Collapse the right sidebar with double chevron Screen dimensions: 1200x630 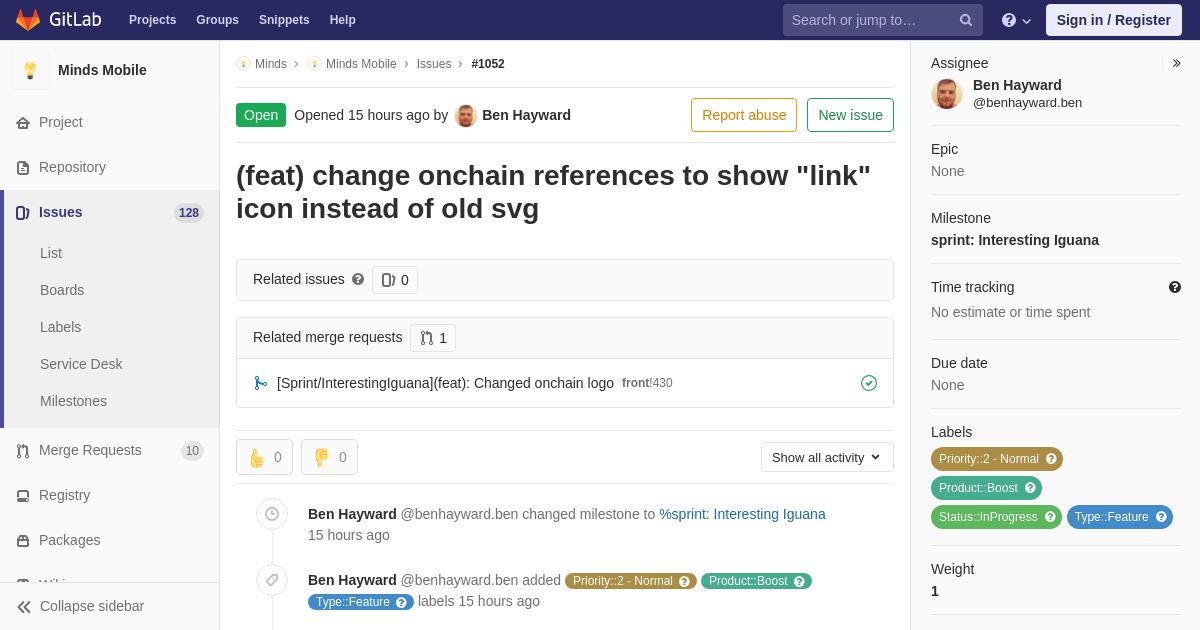point(1177,63)
